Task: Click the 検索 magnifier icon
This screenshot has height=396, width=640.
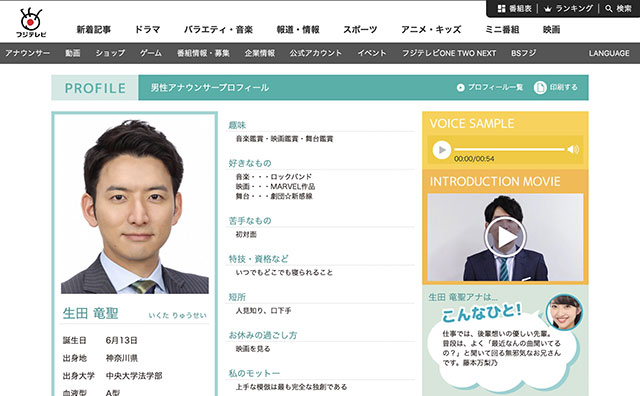Action: tap(609, 8)
